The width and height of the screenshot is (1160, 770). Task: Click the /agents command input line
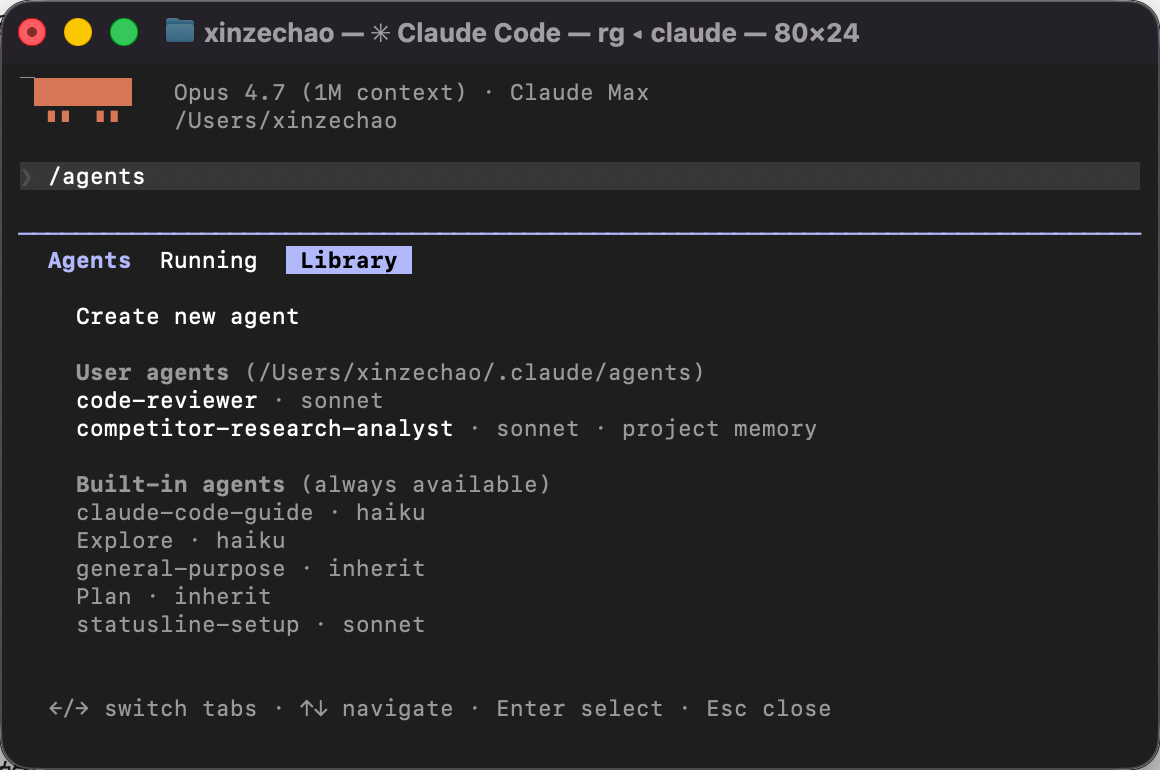(x=579, y=176)
